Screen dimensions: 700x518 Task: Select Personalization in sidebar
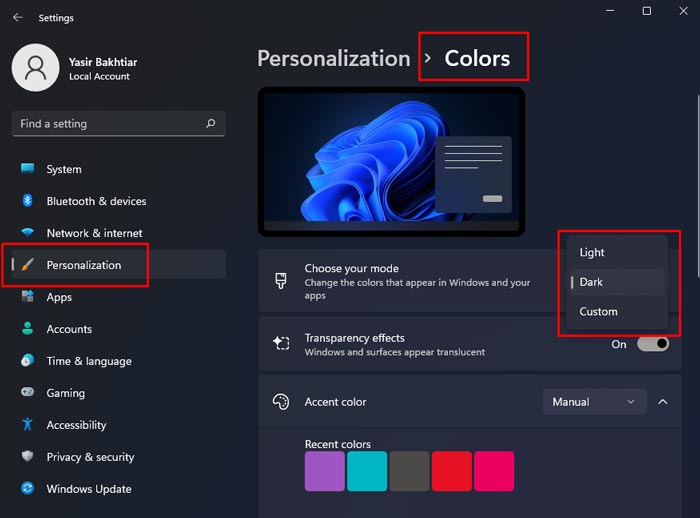click(118, 265)
